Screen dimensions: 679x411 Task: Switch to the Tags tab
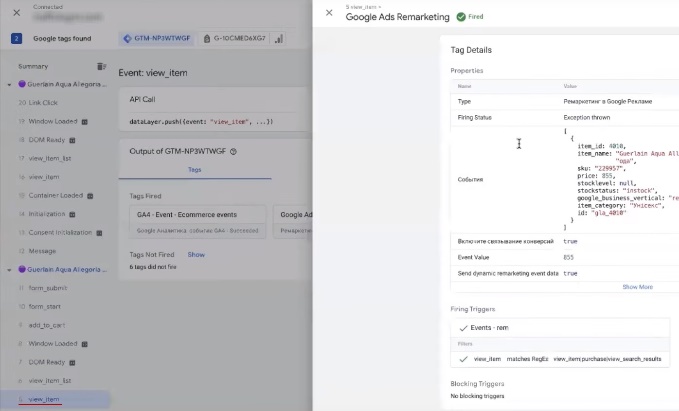195,170
